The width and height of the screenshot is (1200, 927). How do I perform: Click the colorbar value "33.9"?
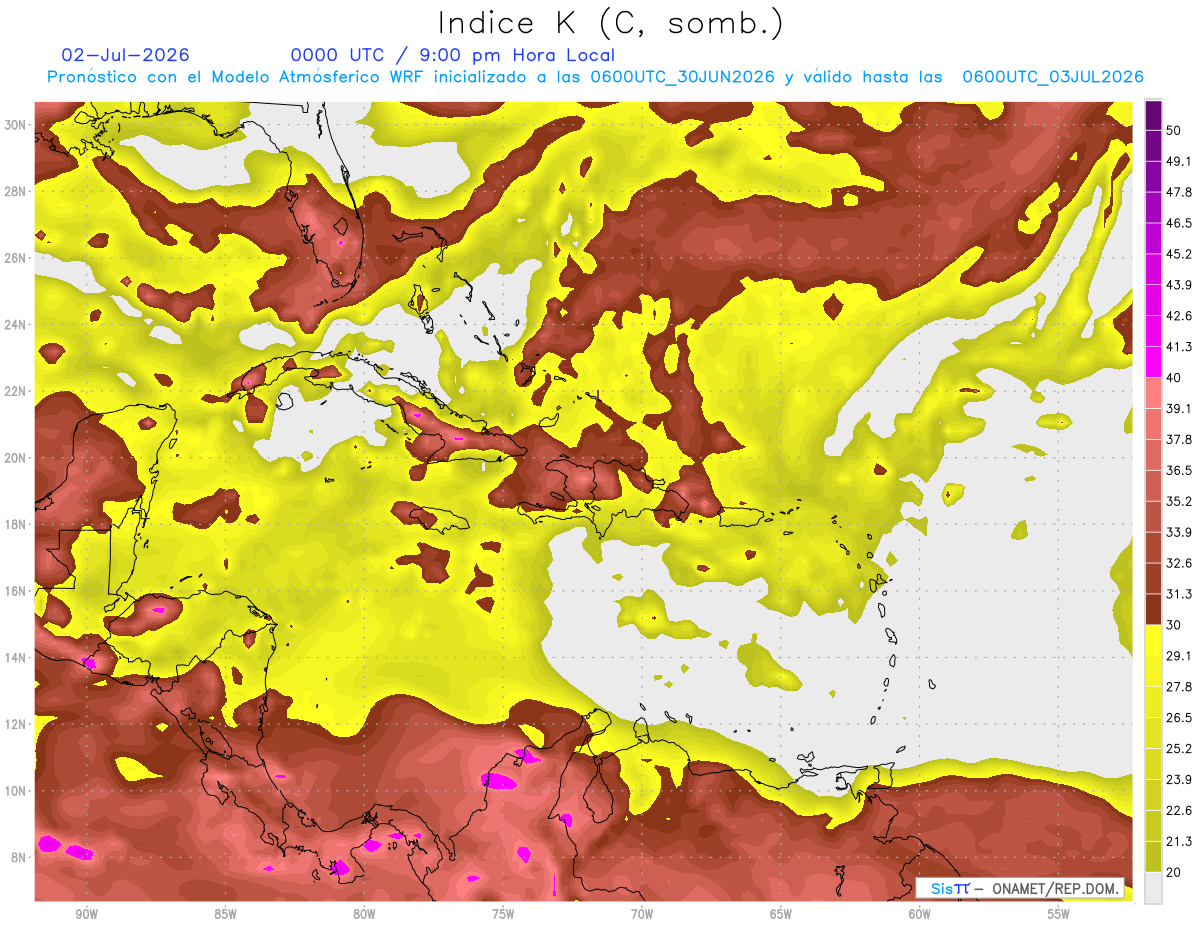coord(1178,532)
